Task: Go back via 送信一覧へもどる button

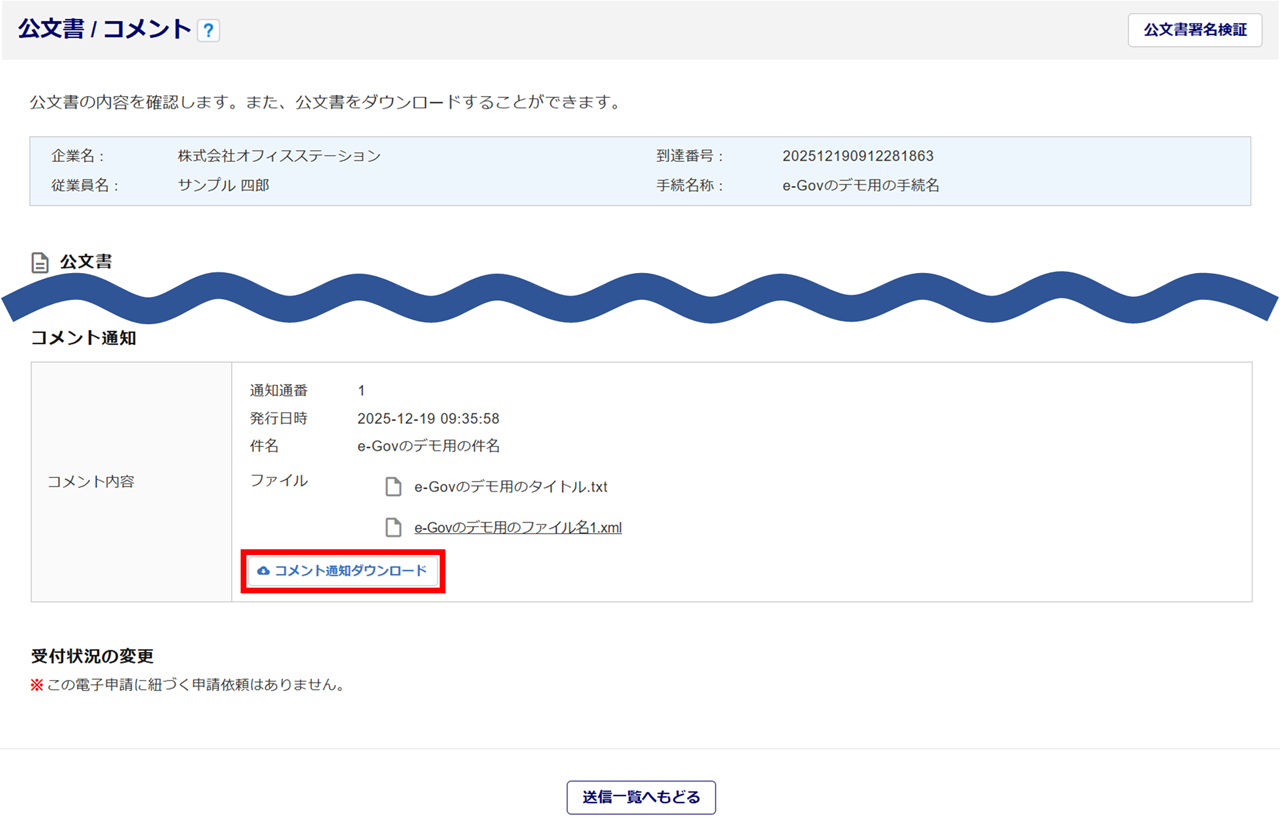Action: coord(641,797)
